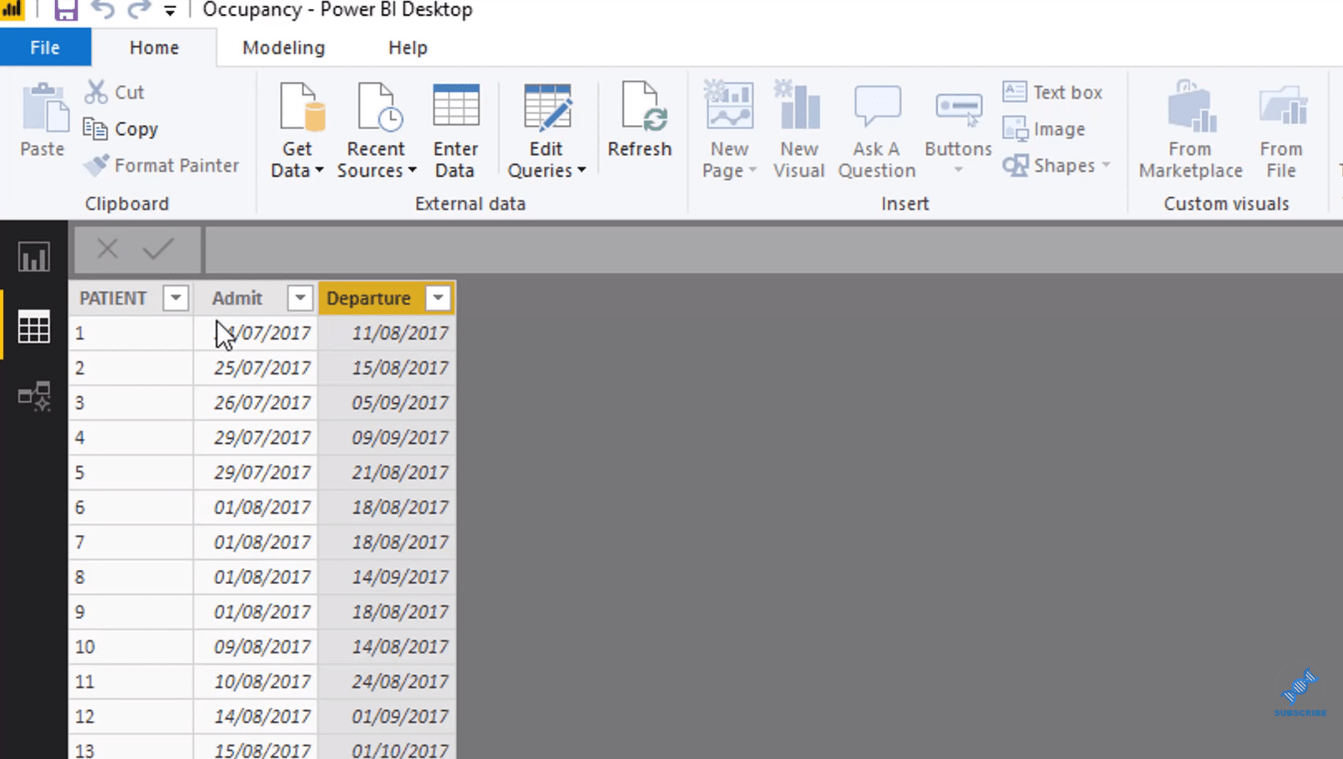The height and width of the screenshot is (759, 1343).
Task: Switch to Model relationships view
Action: [34, 396]
